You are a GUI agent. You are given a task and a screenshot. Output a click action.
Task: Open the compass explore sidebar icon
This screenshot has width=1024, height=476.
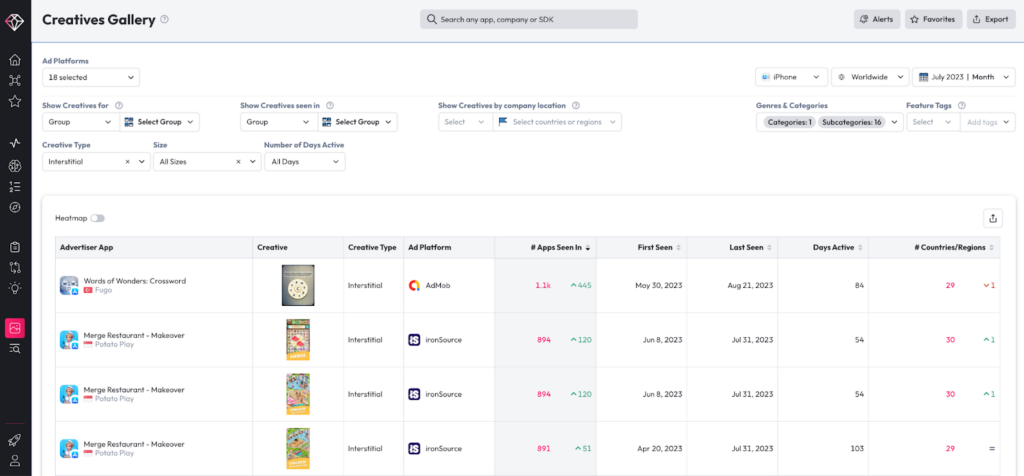(15, 208)
